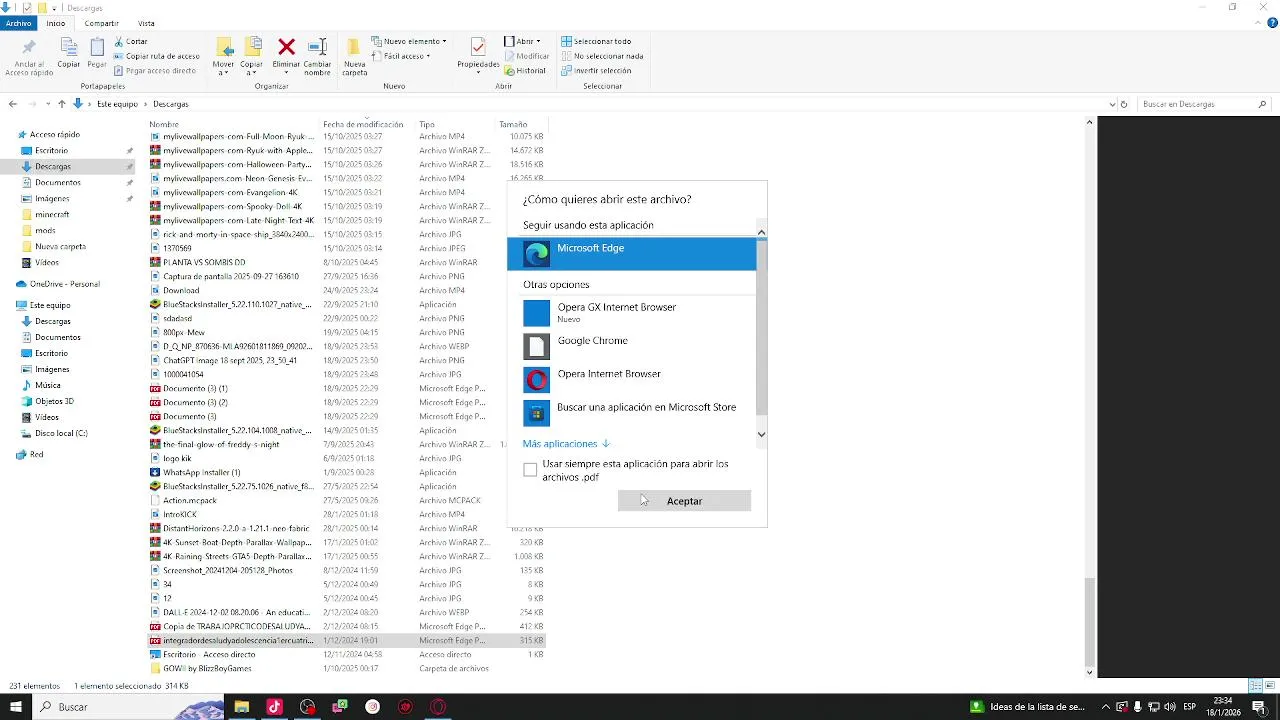Click the Tipo column header
Viewport: 1280px width, 720px height.
(427, 125)
